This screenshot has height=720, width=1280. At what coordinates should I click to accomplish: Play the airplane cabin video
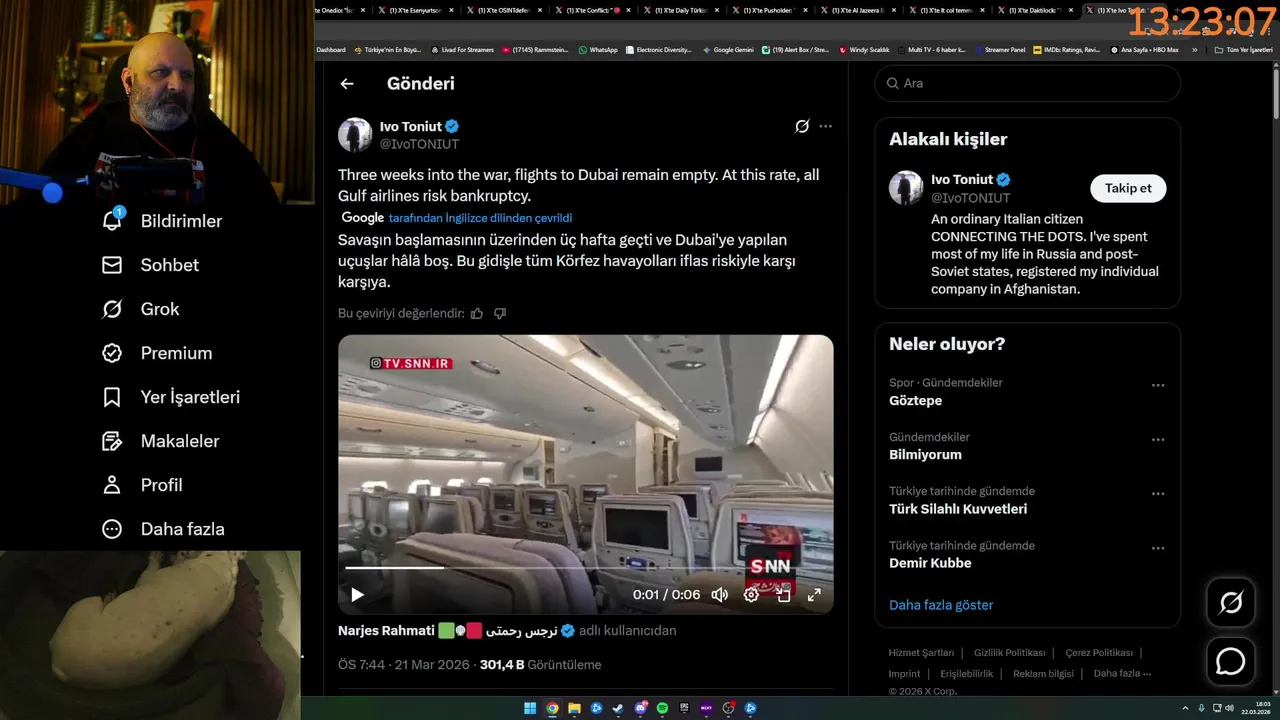[357, 595]
